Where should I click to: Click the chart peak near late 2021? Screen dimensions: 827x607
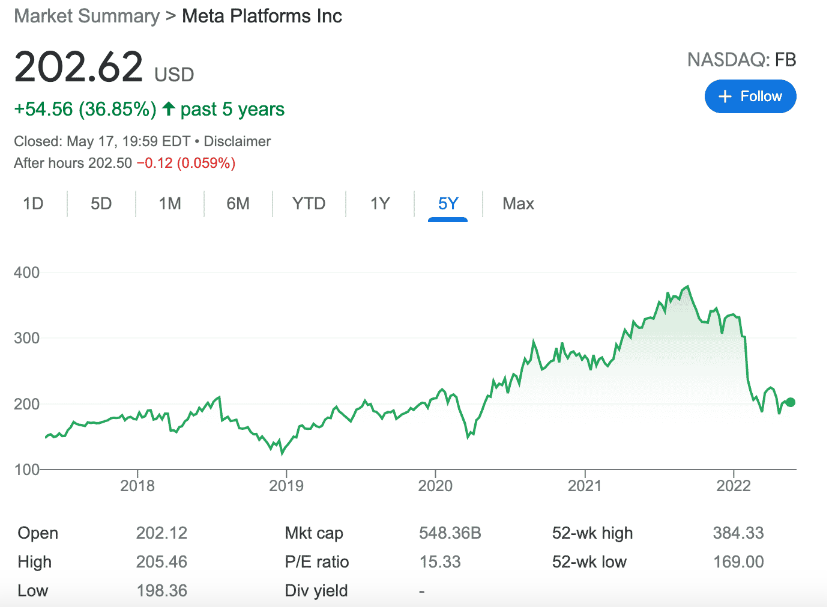coord(687,287)
